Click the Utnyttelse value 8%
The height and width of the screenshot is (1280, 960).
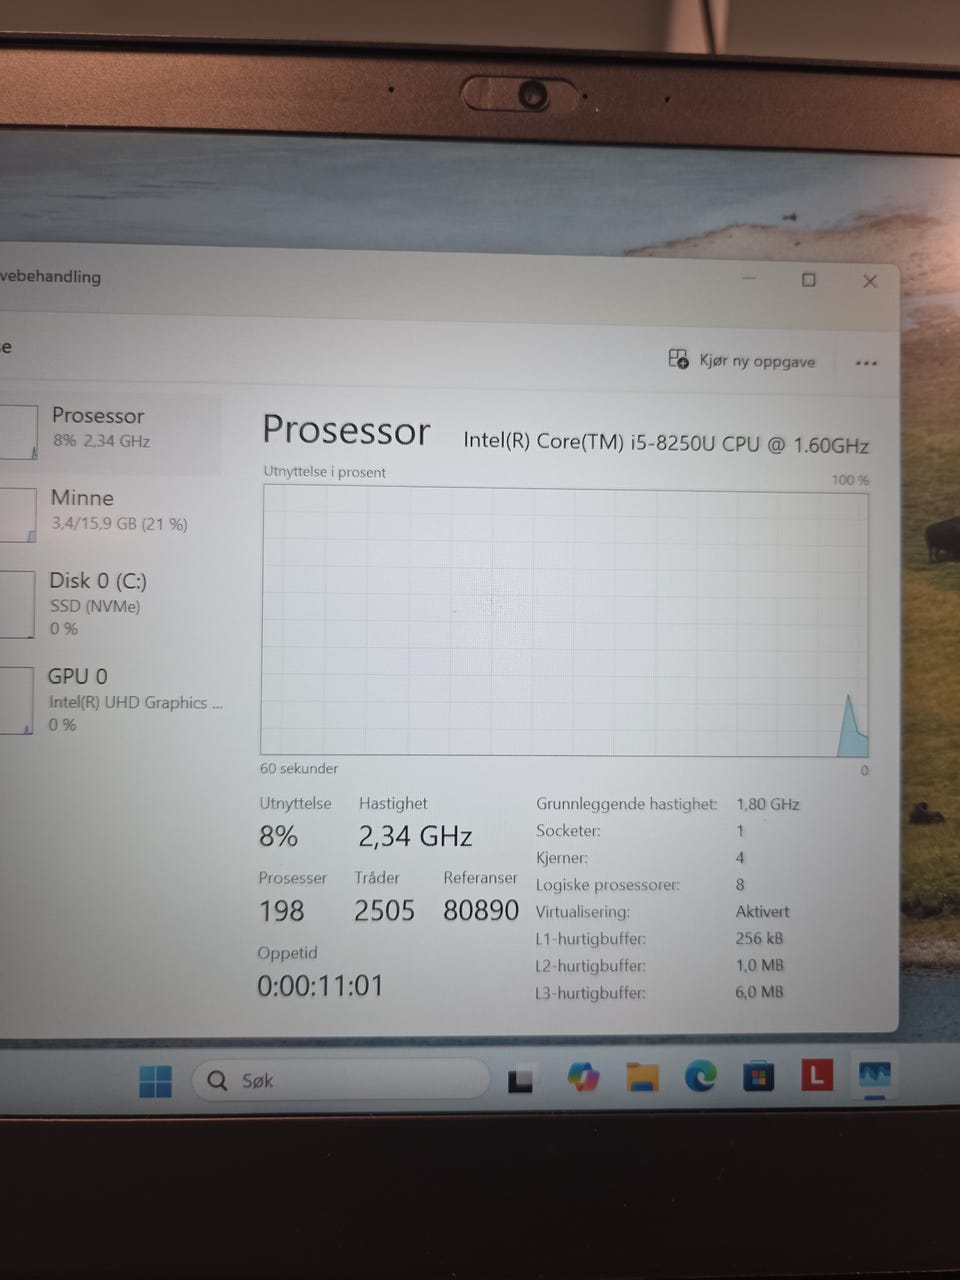coord(279,836)
